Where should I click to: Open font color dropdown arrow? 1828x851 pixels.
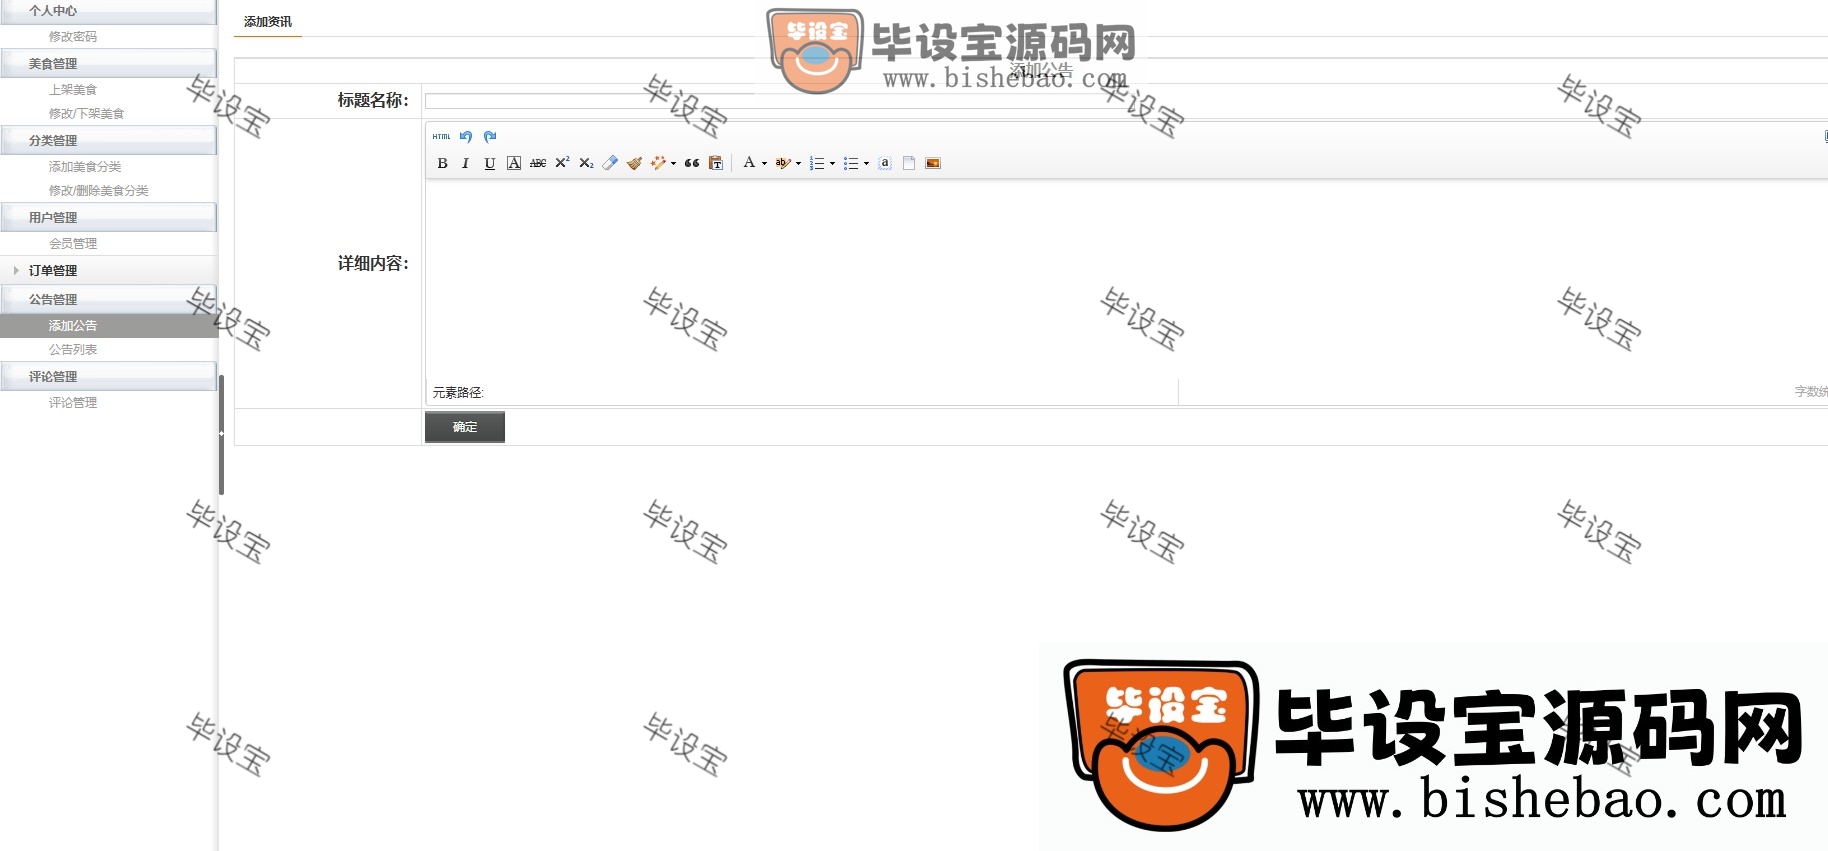click(x=764, y=163)
